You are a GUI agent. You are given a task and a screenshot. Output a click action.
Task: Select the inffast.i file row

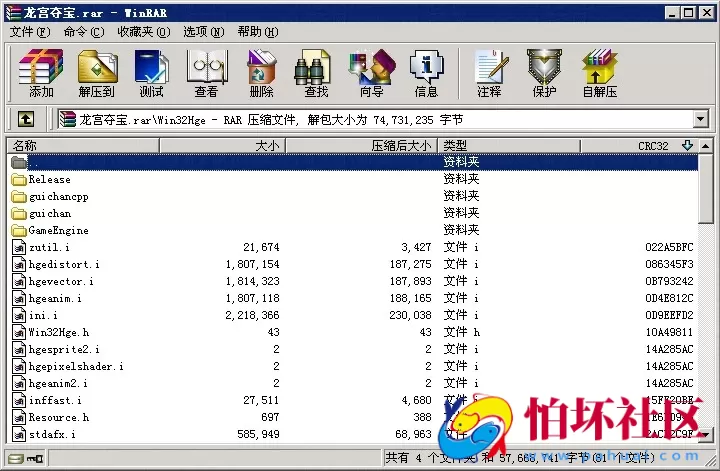click(353, 400)
